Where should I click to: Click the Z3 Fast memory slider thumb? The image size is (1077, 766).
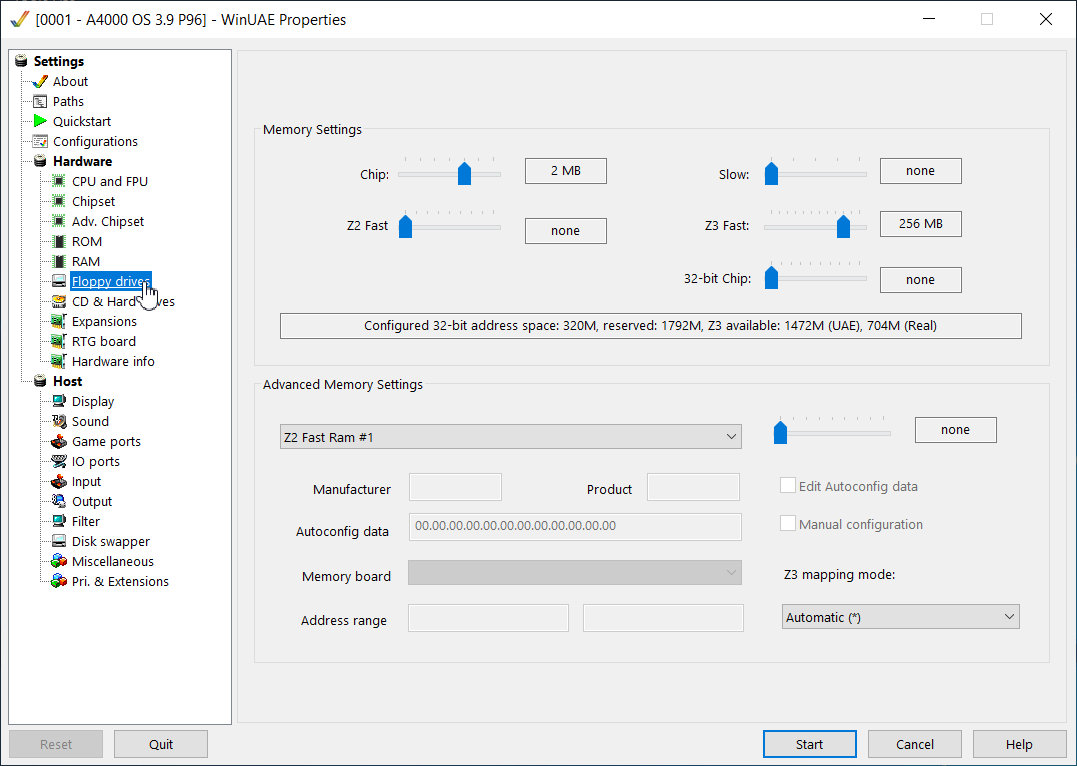click(843, 227)
